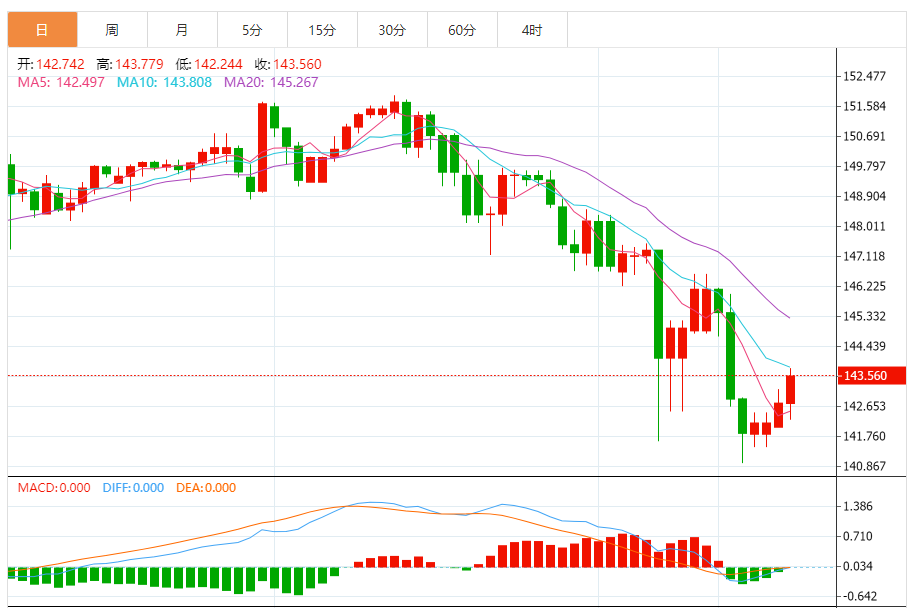Switch to the 周 weekly tab
Viewport: 915px width, 608px height.
[x=112, y=30]
